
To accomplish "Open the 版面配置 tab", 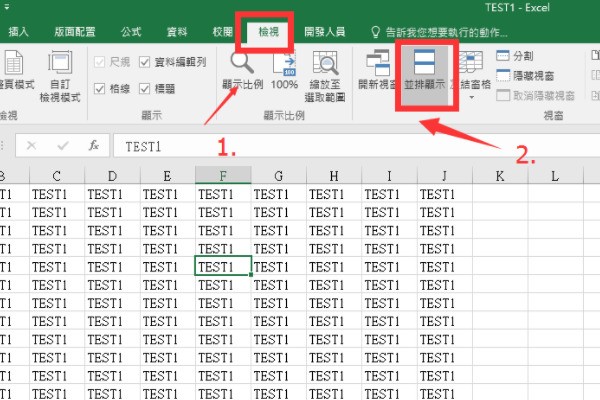I will coord(75,32).
